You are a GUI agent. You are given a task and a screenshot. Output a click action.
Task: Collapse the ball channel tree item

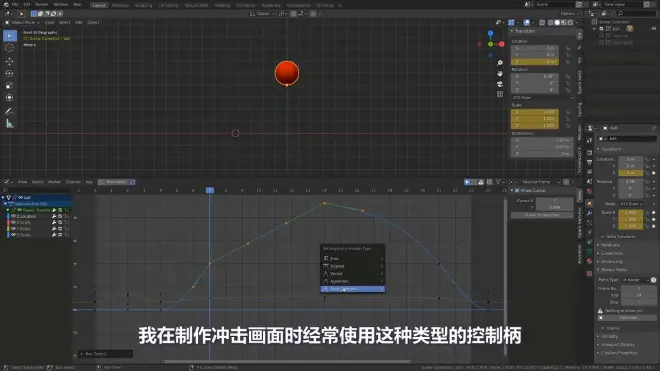point(3,197)
